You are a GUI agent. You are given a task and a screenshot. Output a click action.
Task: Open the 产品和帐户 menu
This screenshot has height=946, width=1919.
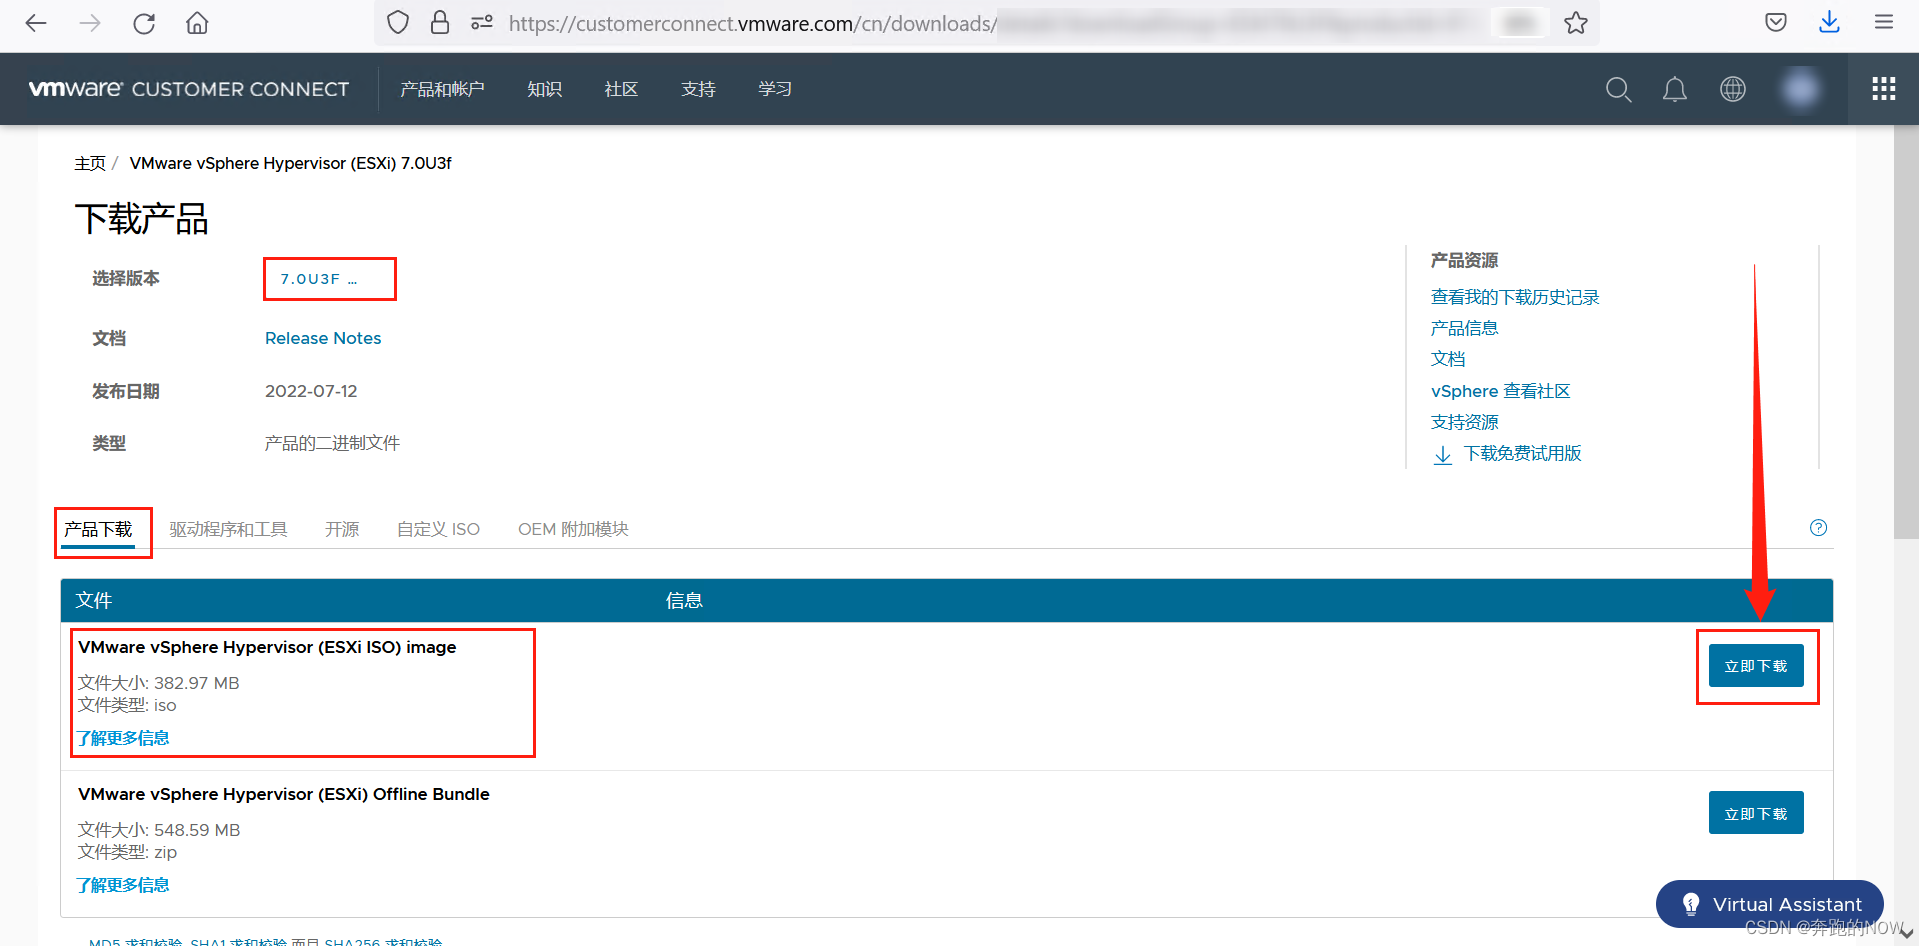coord(442,89)
